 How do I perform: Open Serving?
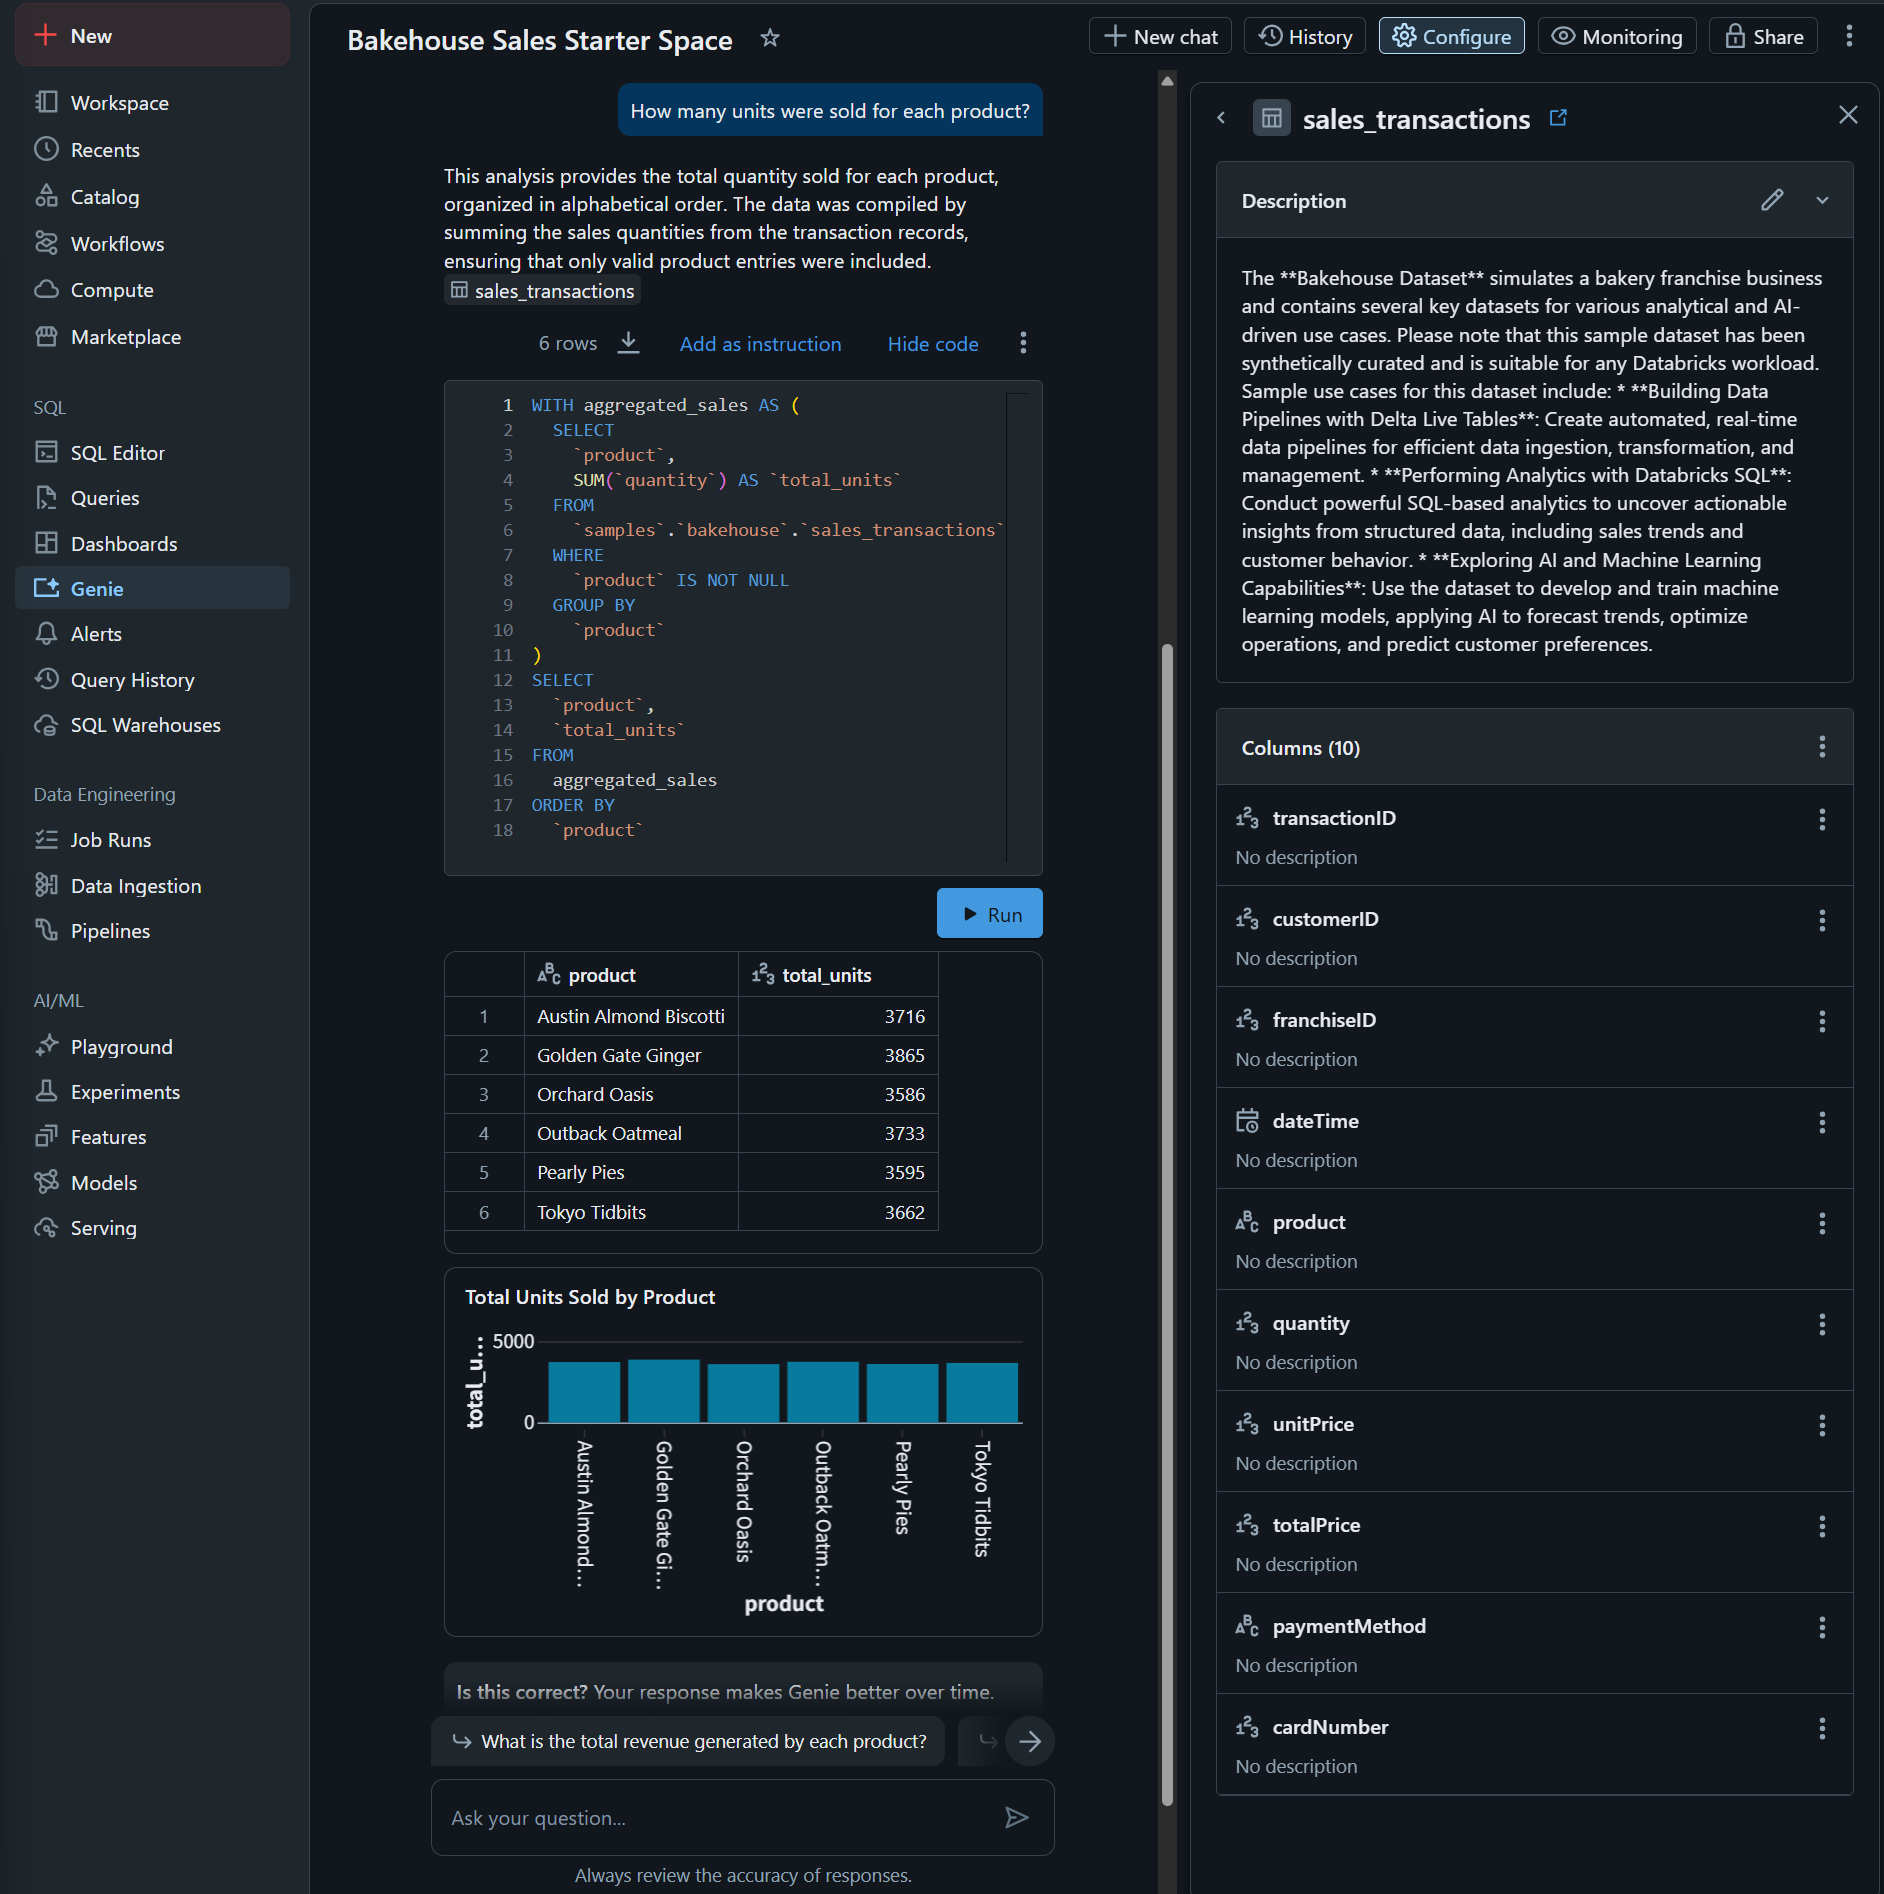tap(152, 1228)
